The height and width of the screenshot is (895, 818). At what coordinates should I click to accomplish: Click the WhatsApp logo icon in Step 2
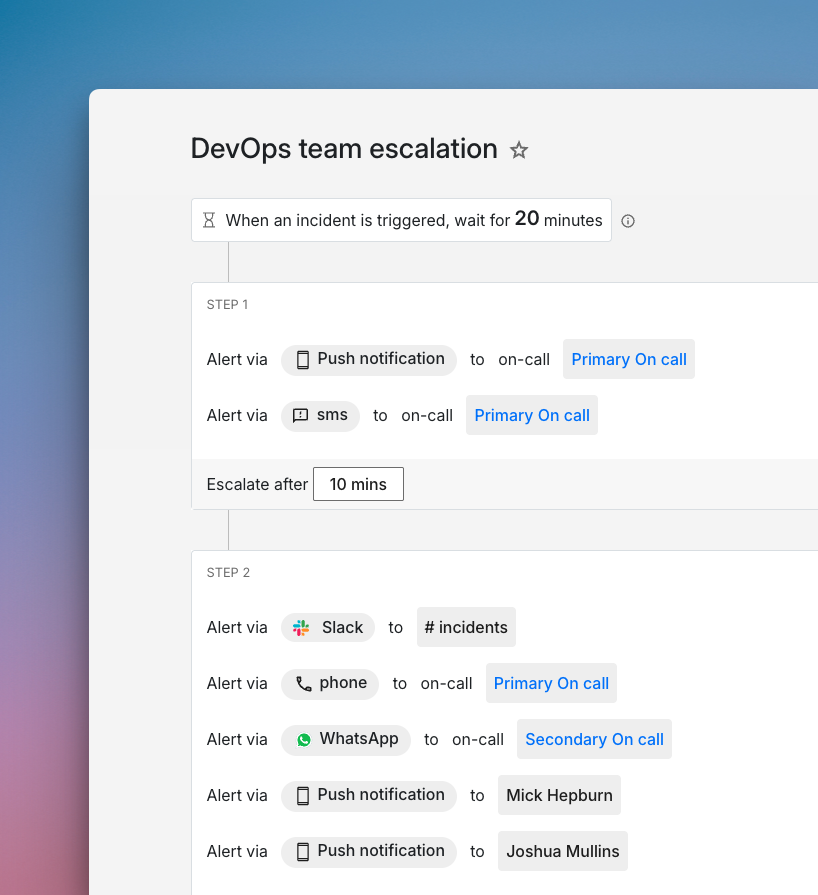tap(304, 740)
